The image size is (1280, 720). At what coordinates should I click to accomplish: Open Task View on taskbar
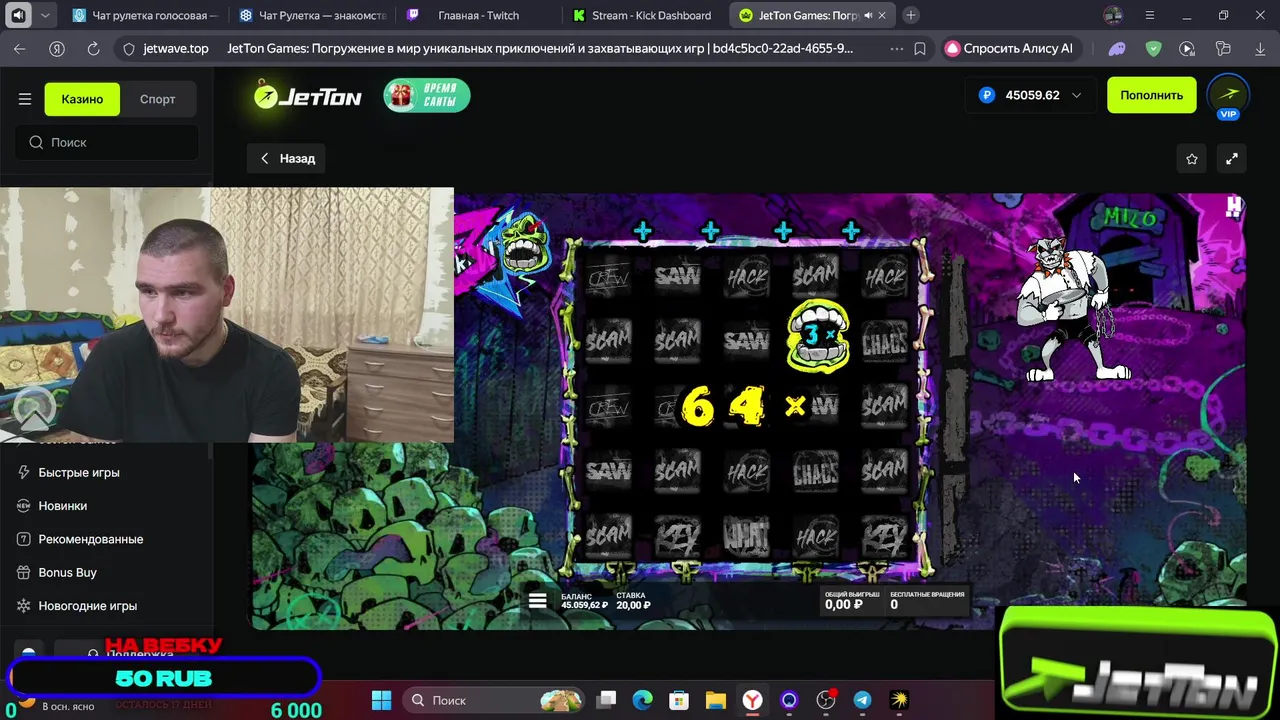coord(607,700)
